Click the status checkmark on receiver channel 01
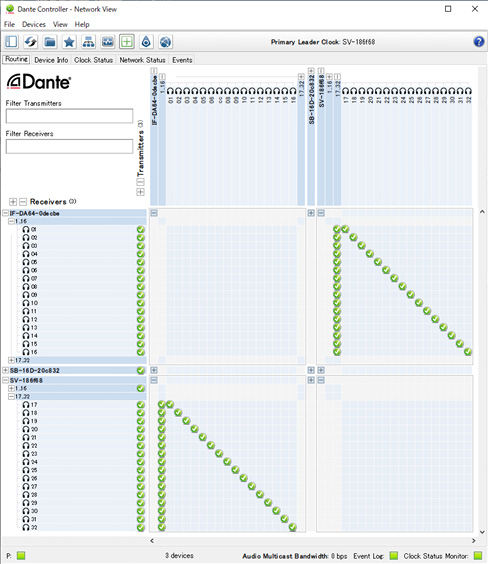This screenshot has height=564, width=488. pyautogui.click(x=141, y=229)
